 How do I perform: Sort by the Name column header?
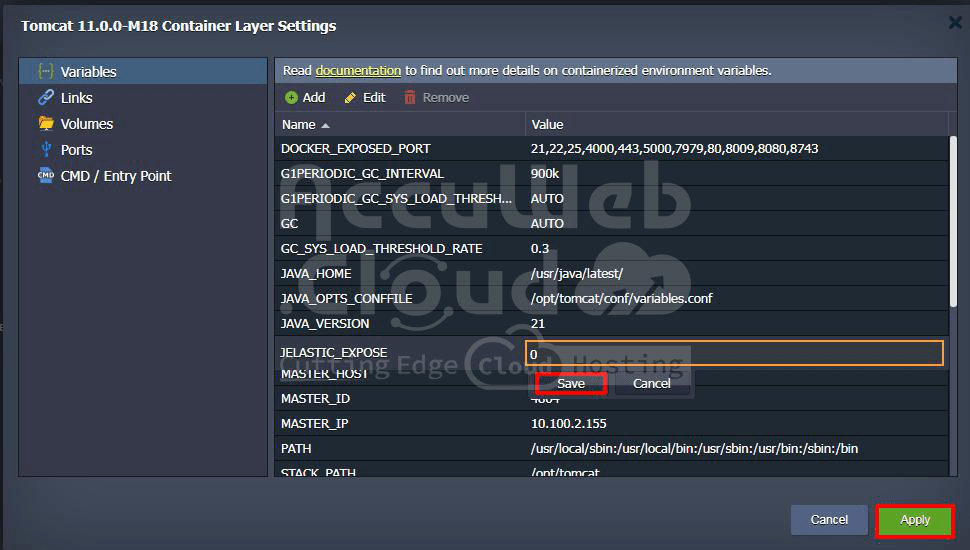400,124
